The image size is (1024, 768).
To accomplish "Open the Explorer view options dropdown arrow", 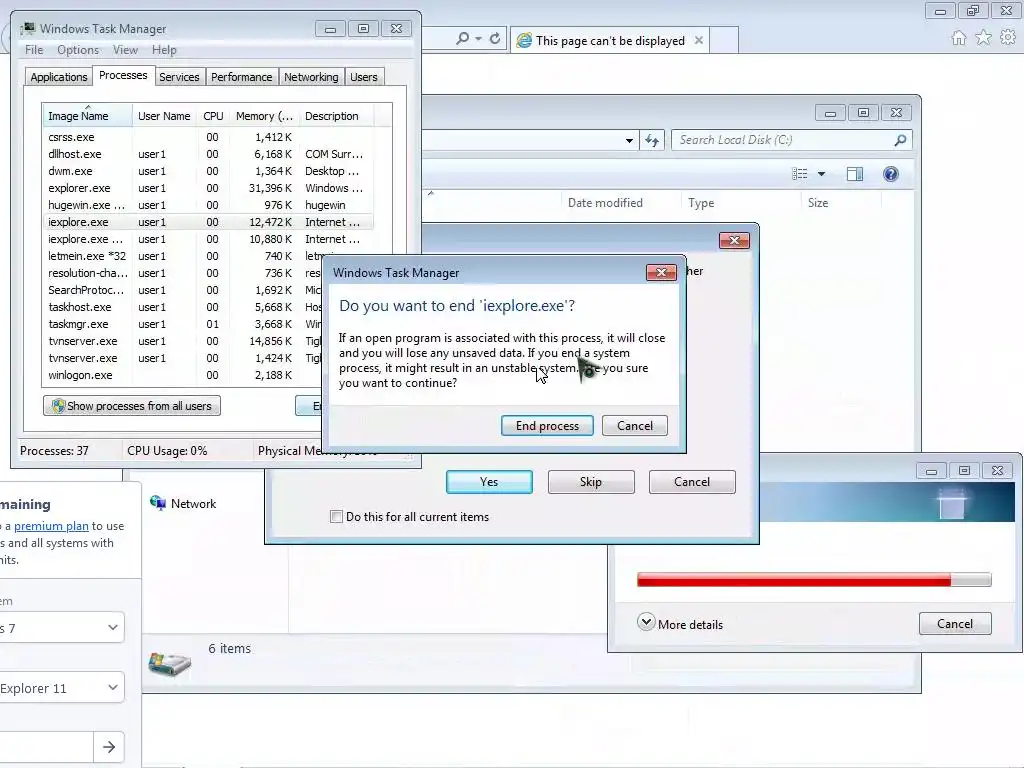I will 822,174.
